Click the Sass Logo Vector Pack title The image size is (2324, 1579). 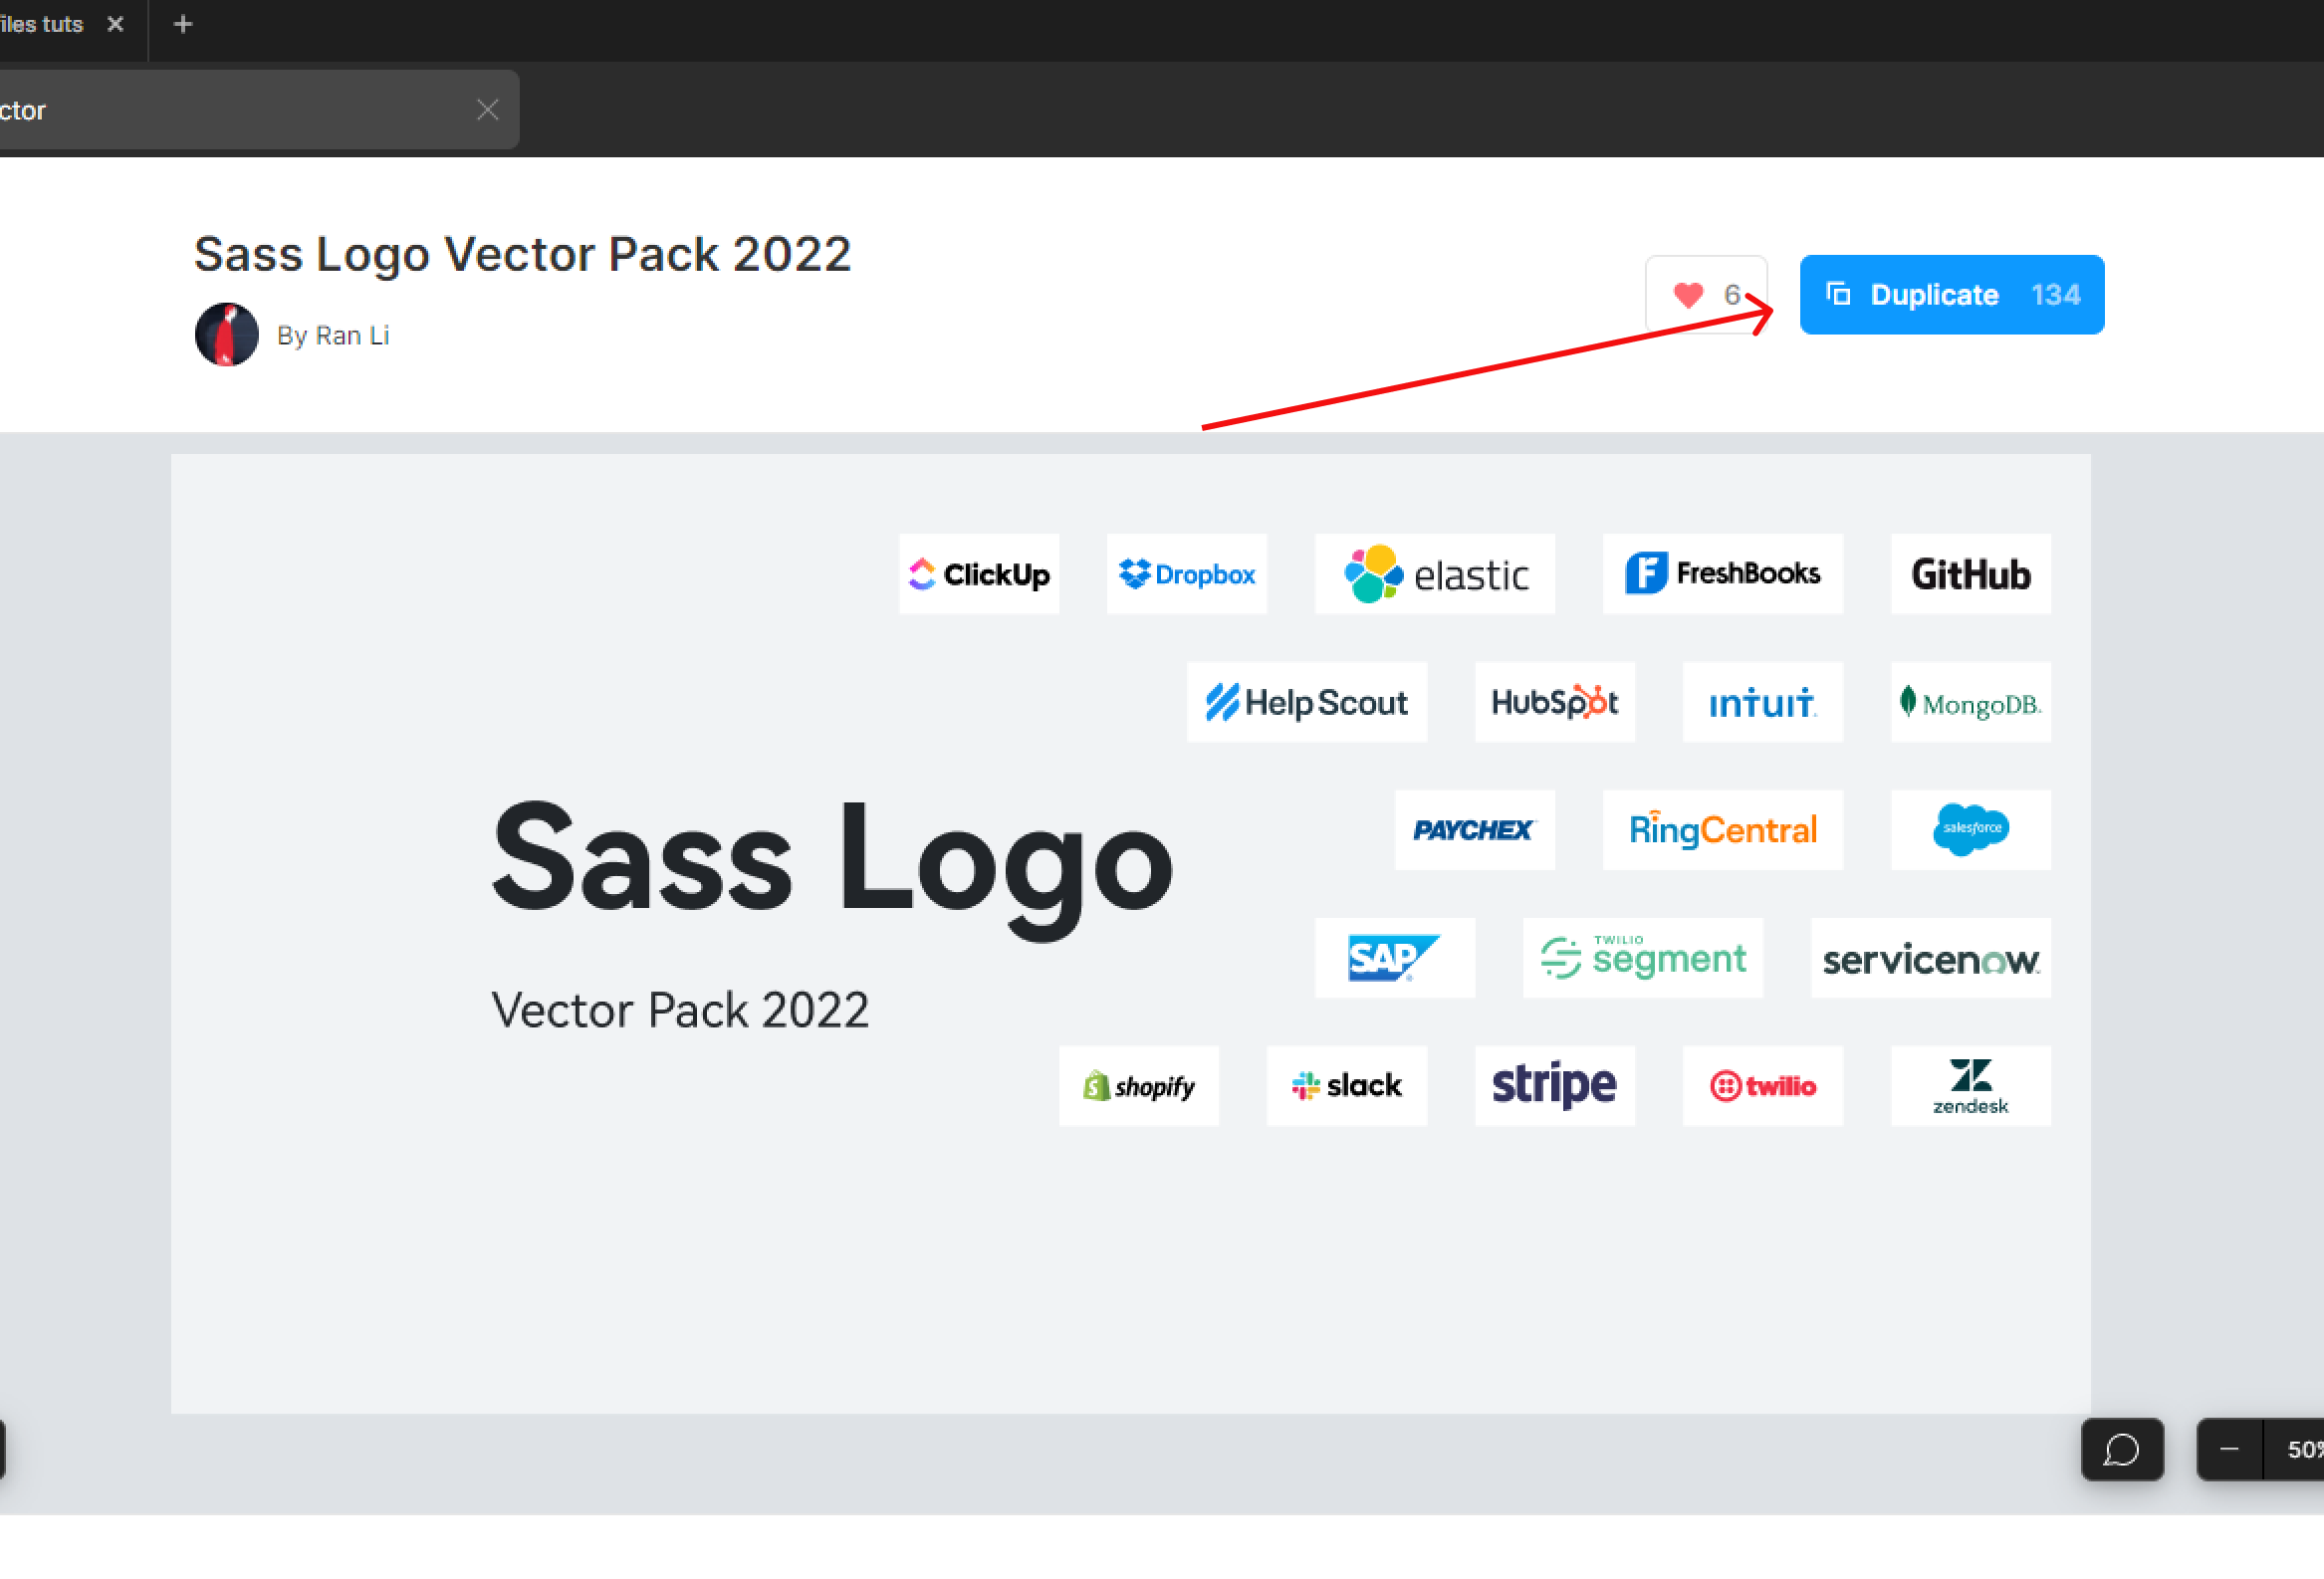[522, 254]
